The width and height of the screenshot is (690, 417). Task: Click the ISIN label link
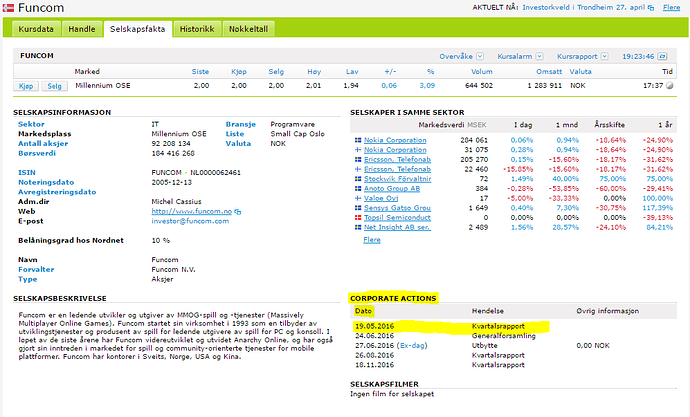(x=27, y=172)
